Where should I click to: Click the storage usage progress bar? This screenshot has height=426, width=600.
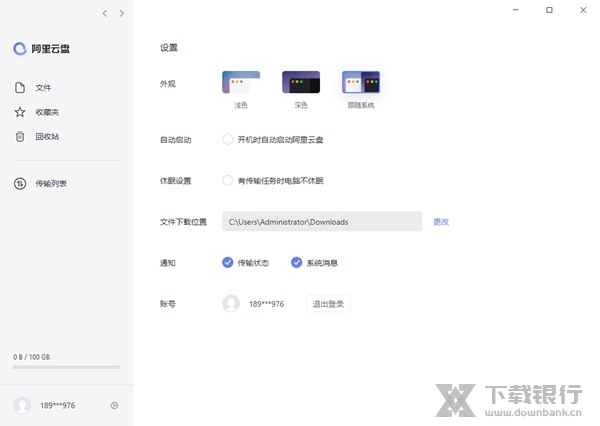click(67, 367)
